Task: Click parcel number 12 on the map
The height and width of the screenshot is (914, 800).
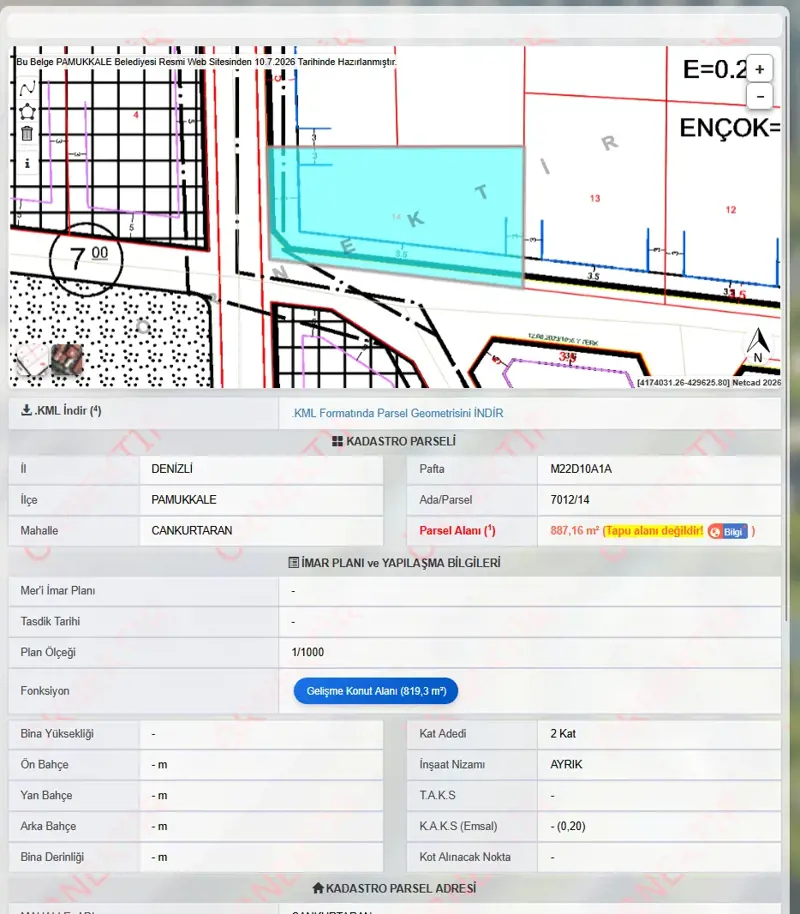Action: pos(731,210)
